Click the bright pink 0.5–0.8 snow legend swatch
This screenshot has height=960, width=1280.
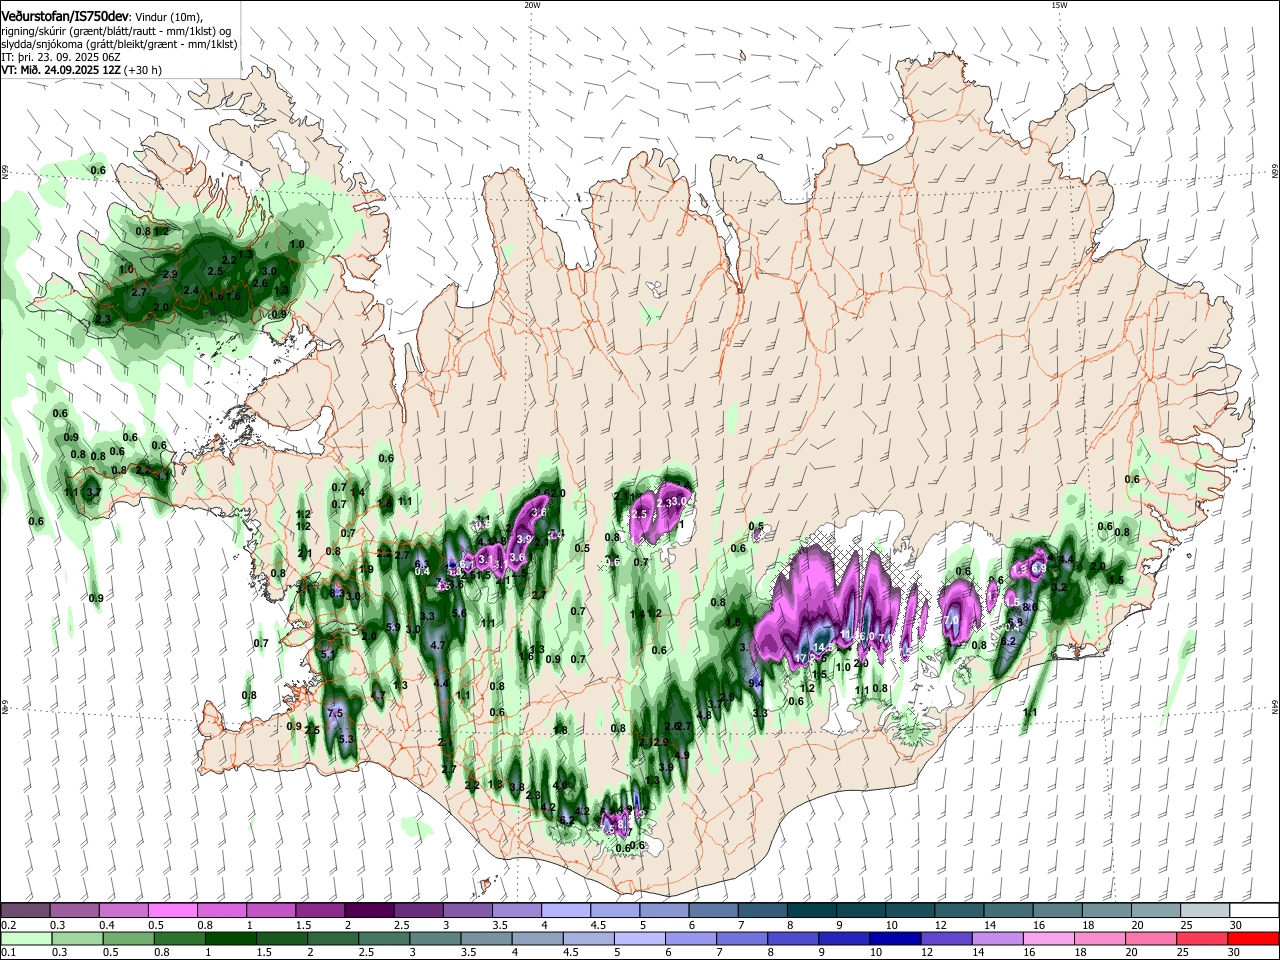(173, 910)
